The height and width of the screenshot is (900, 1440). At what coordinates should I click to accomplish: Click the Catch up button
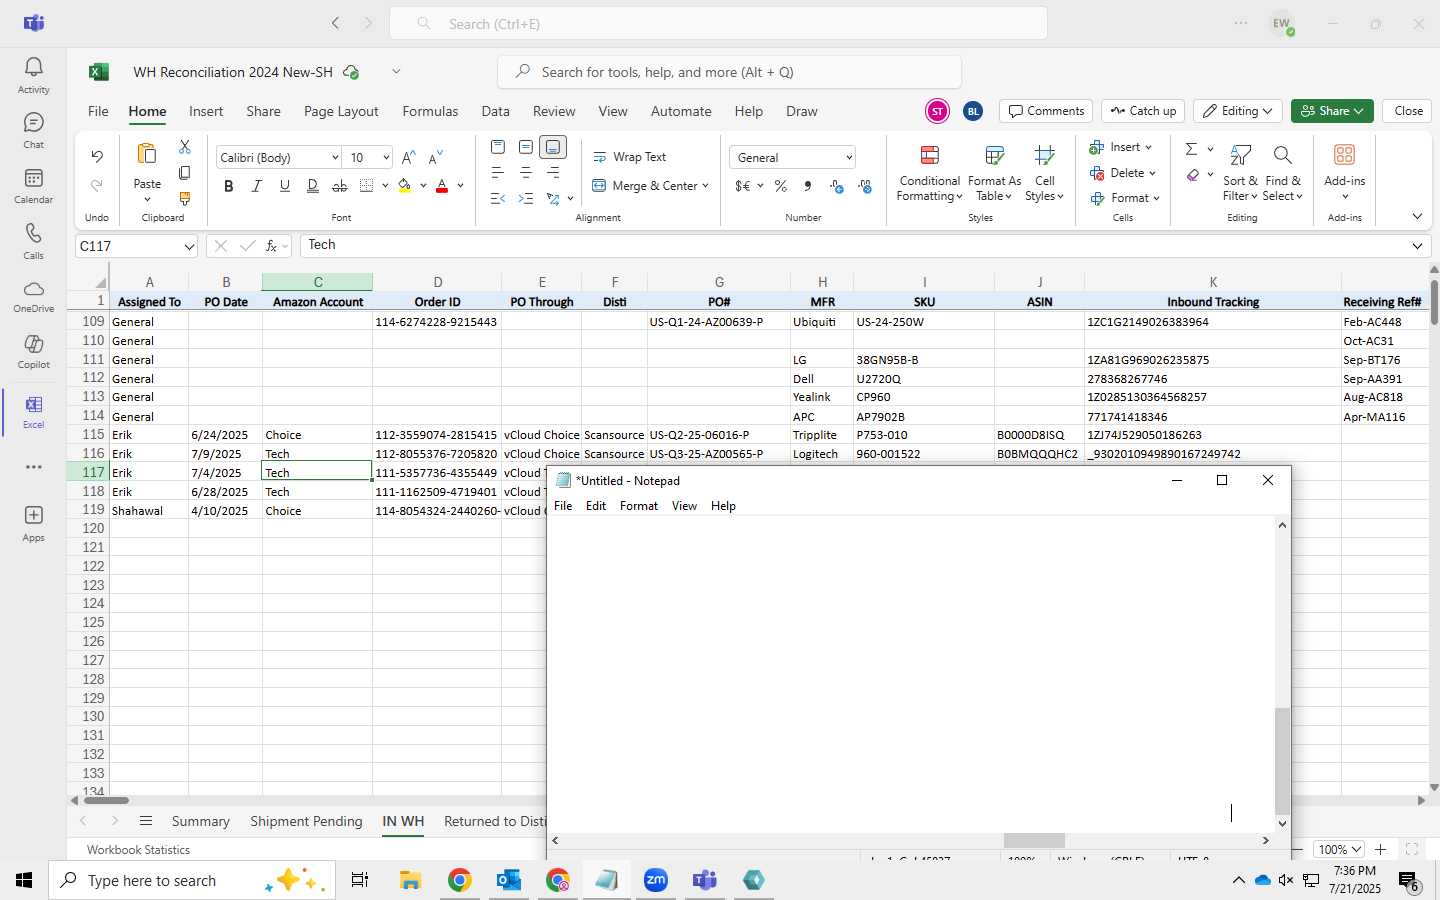pos(1143,111)
